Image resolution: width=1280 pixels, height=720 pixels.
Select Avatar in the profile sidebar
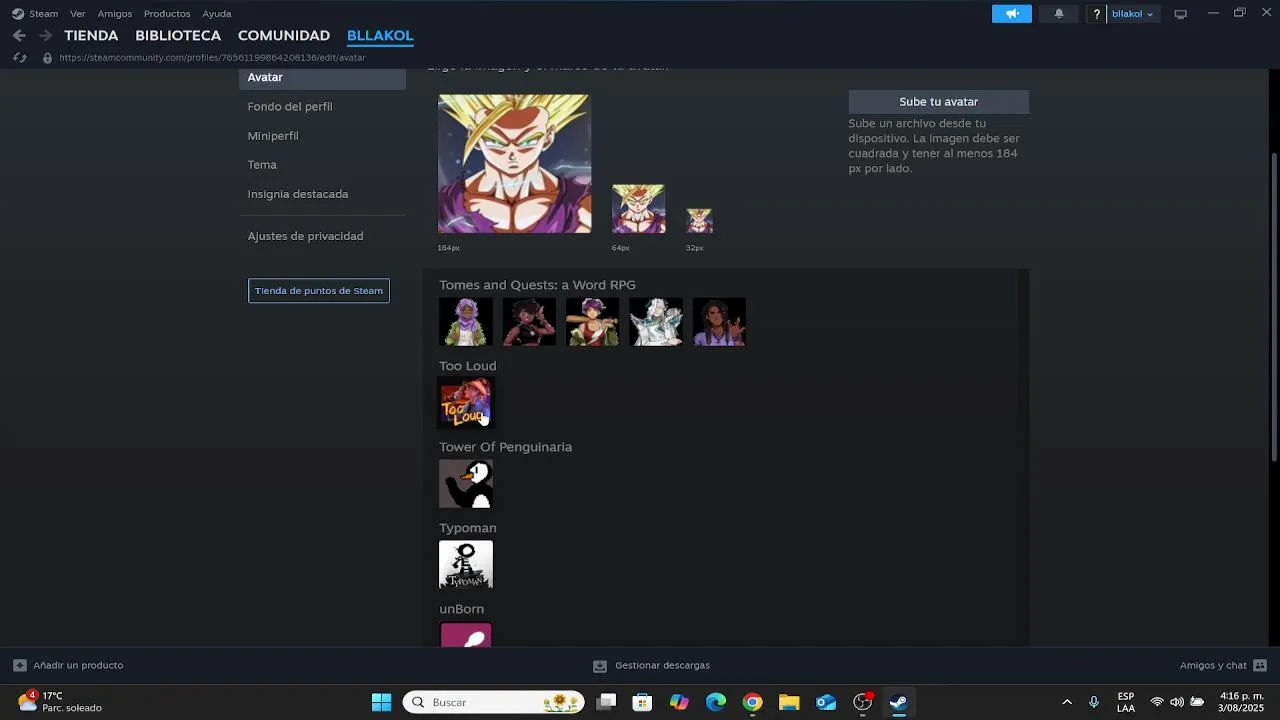[323, 78]
